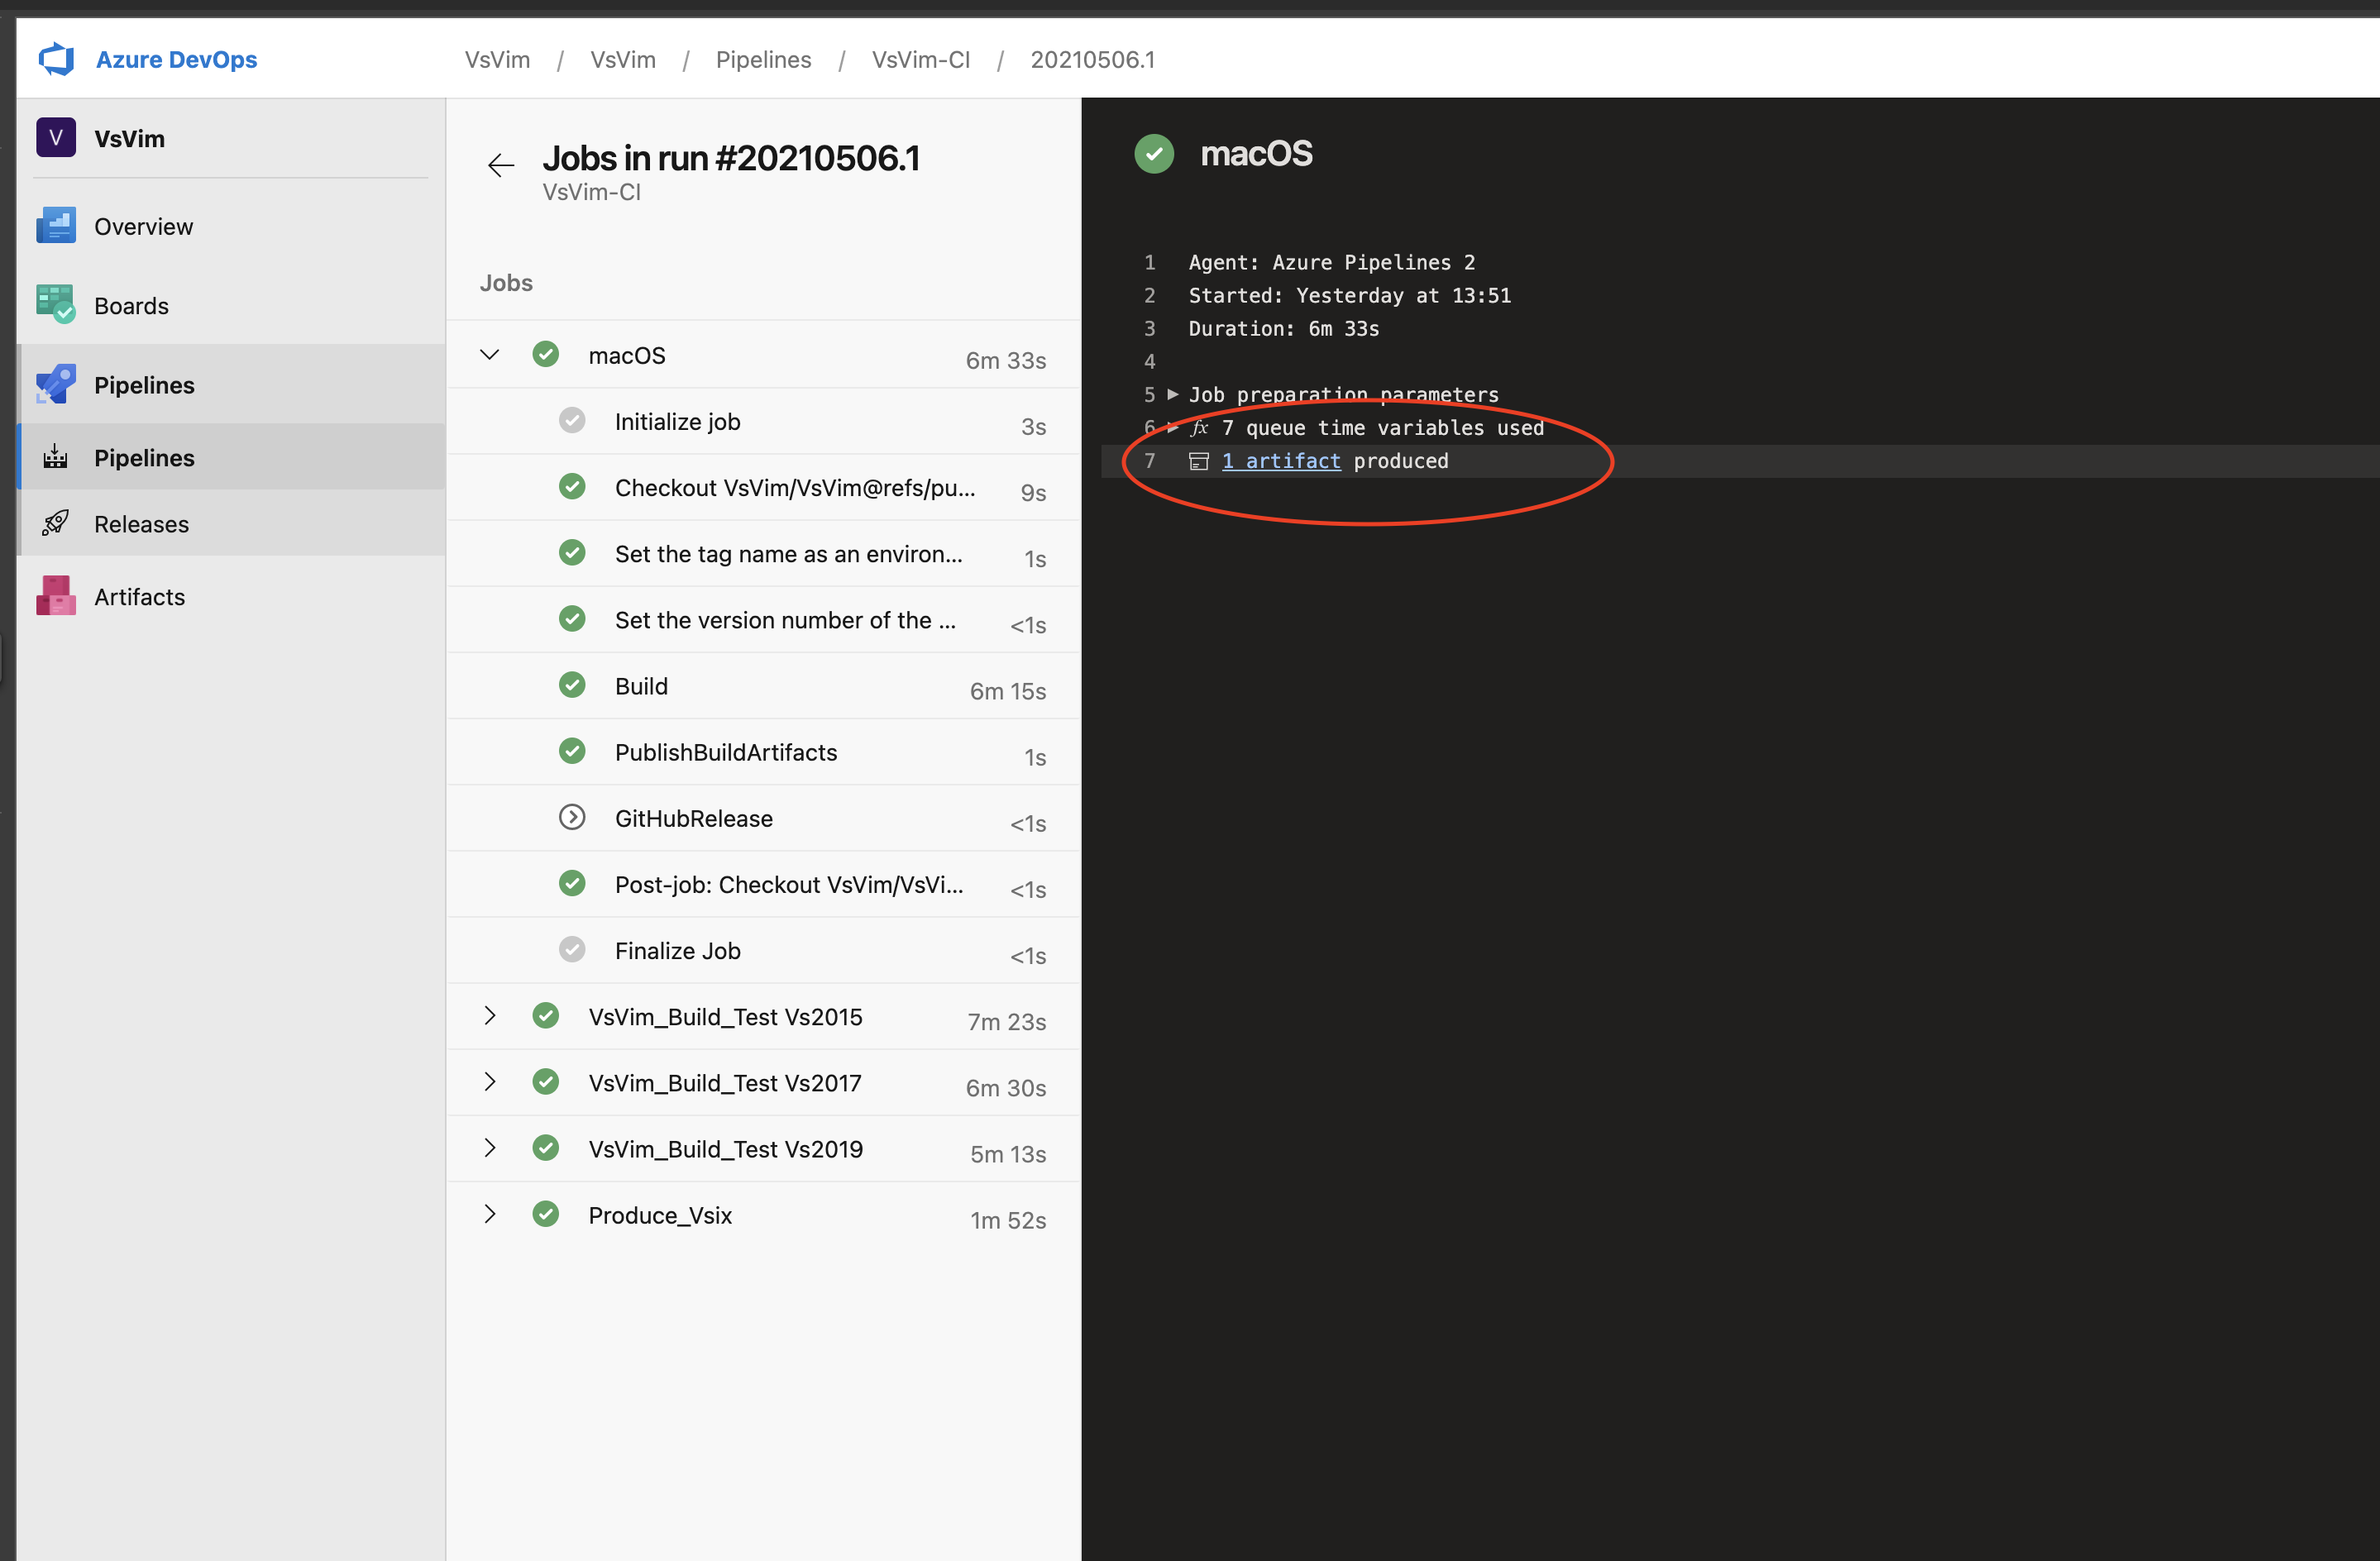Expand the Produce_Vsix job

click(489, 1214)
